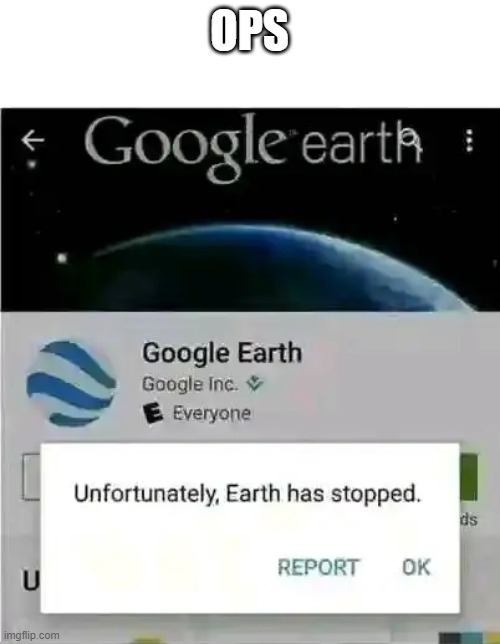Image resolution: width=500 pixels, height=644 pixels.
Task: Click the E content rating icon
Action: [x=153, y=413]
